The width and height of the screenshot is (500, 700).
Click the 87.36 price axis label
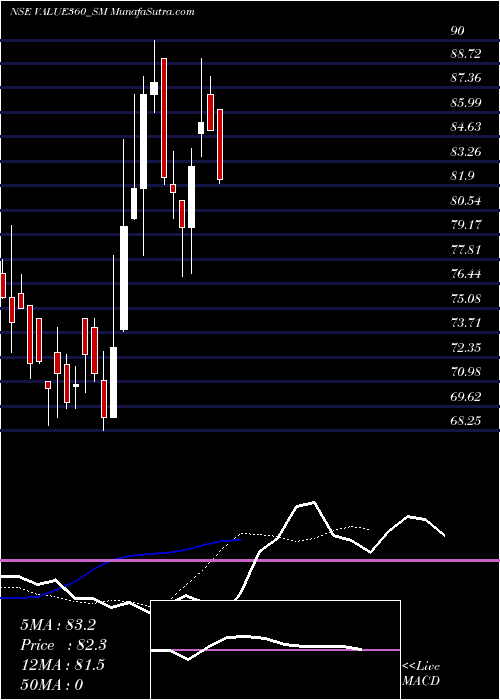467,78
